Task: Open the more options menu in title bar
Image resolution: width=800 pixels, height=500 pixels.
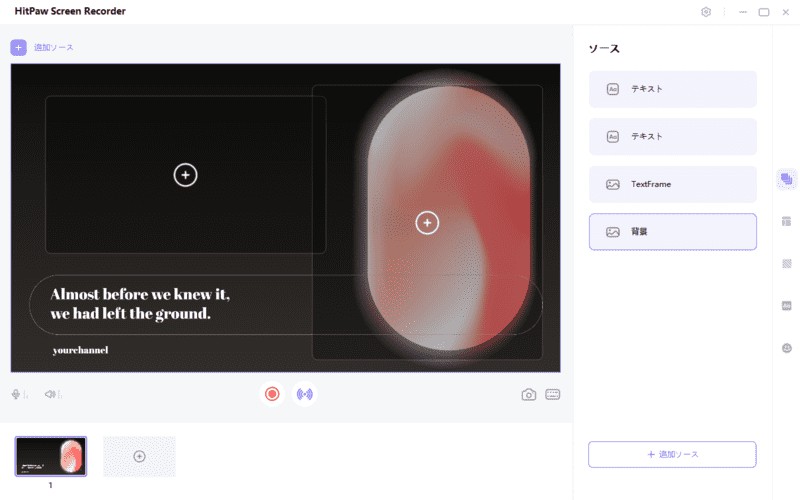Action: point(724,12)
